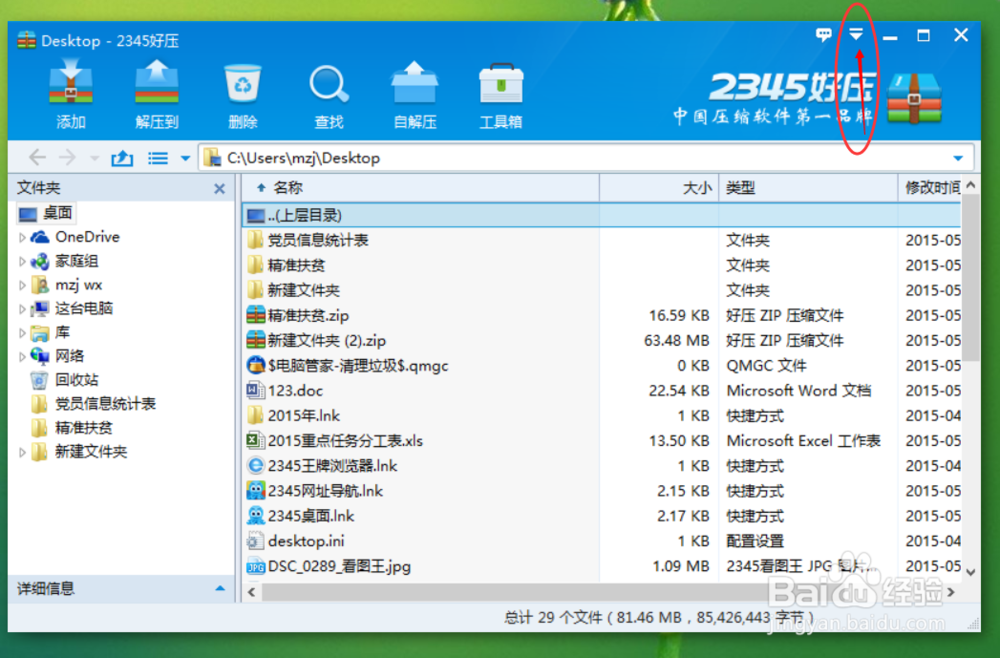Viewport: 1000px width, 658px height.
Task: Expand the address bar history dropdown
Action: (x=958, y=158)
